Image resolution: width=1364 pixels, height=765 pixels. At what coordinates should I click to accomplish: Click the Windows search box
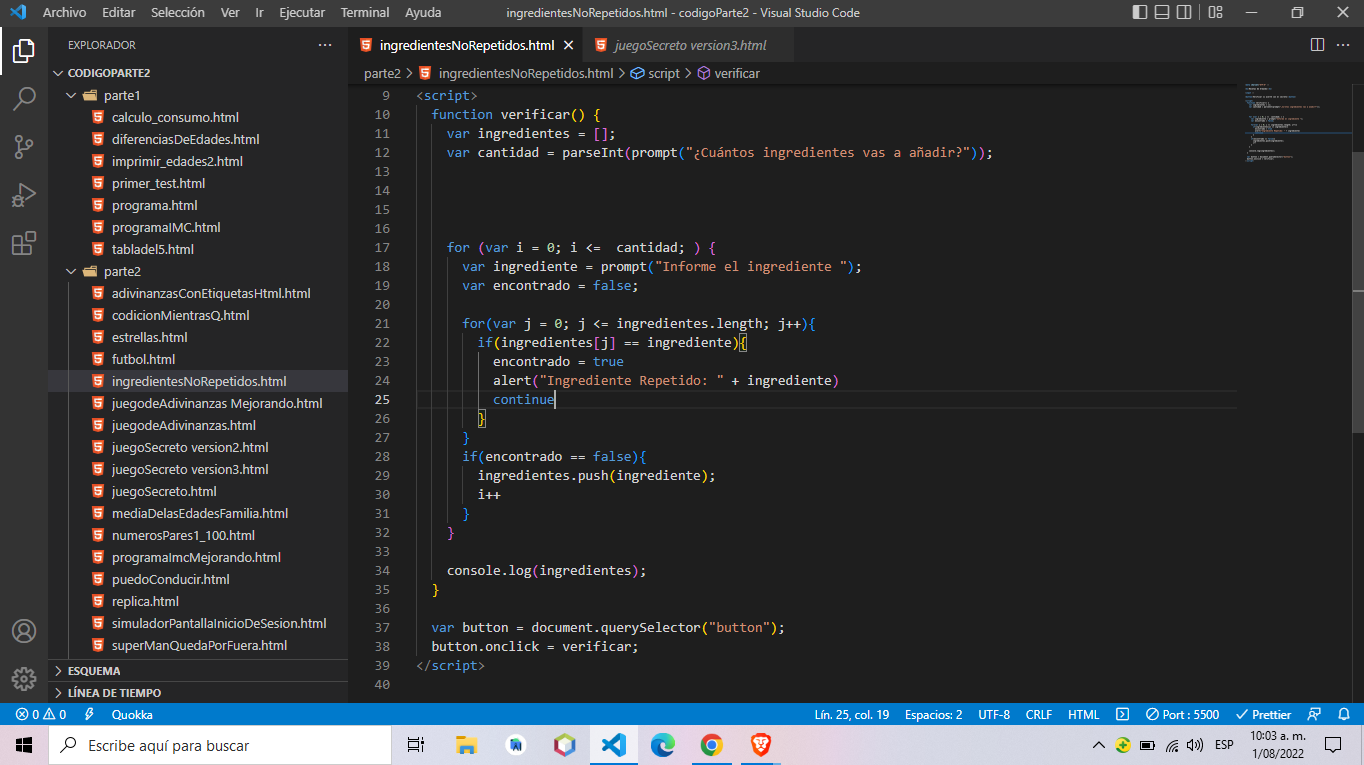point(220,745)
